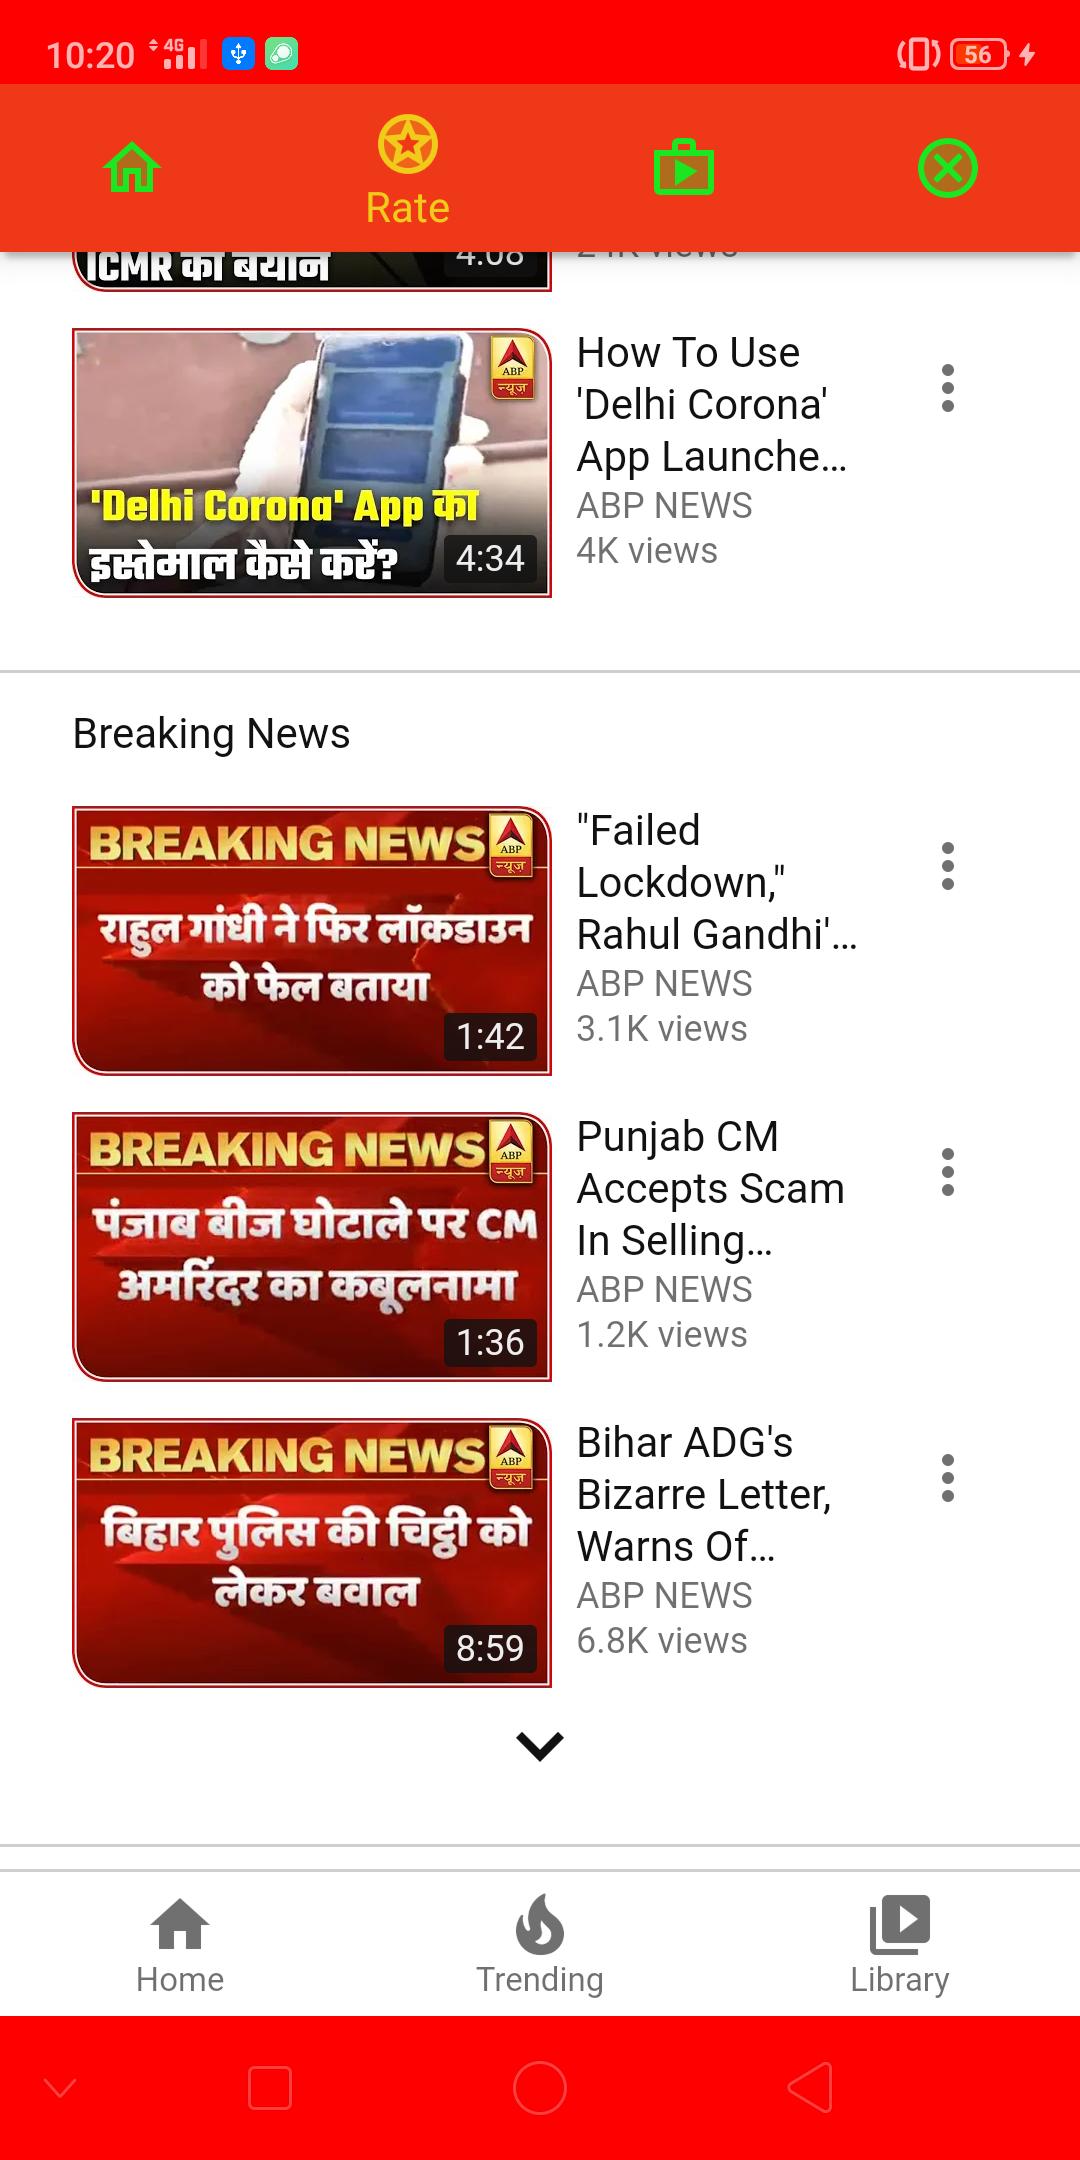Open three-dot menu for Failed Lockdown video

click(947, 866)
